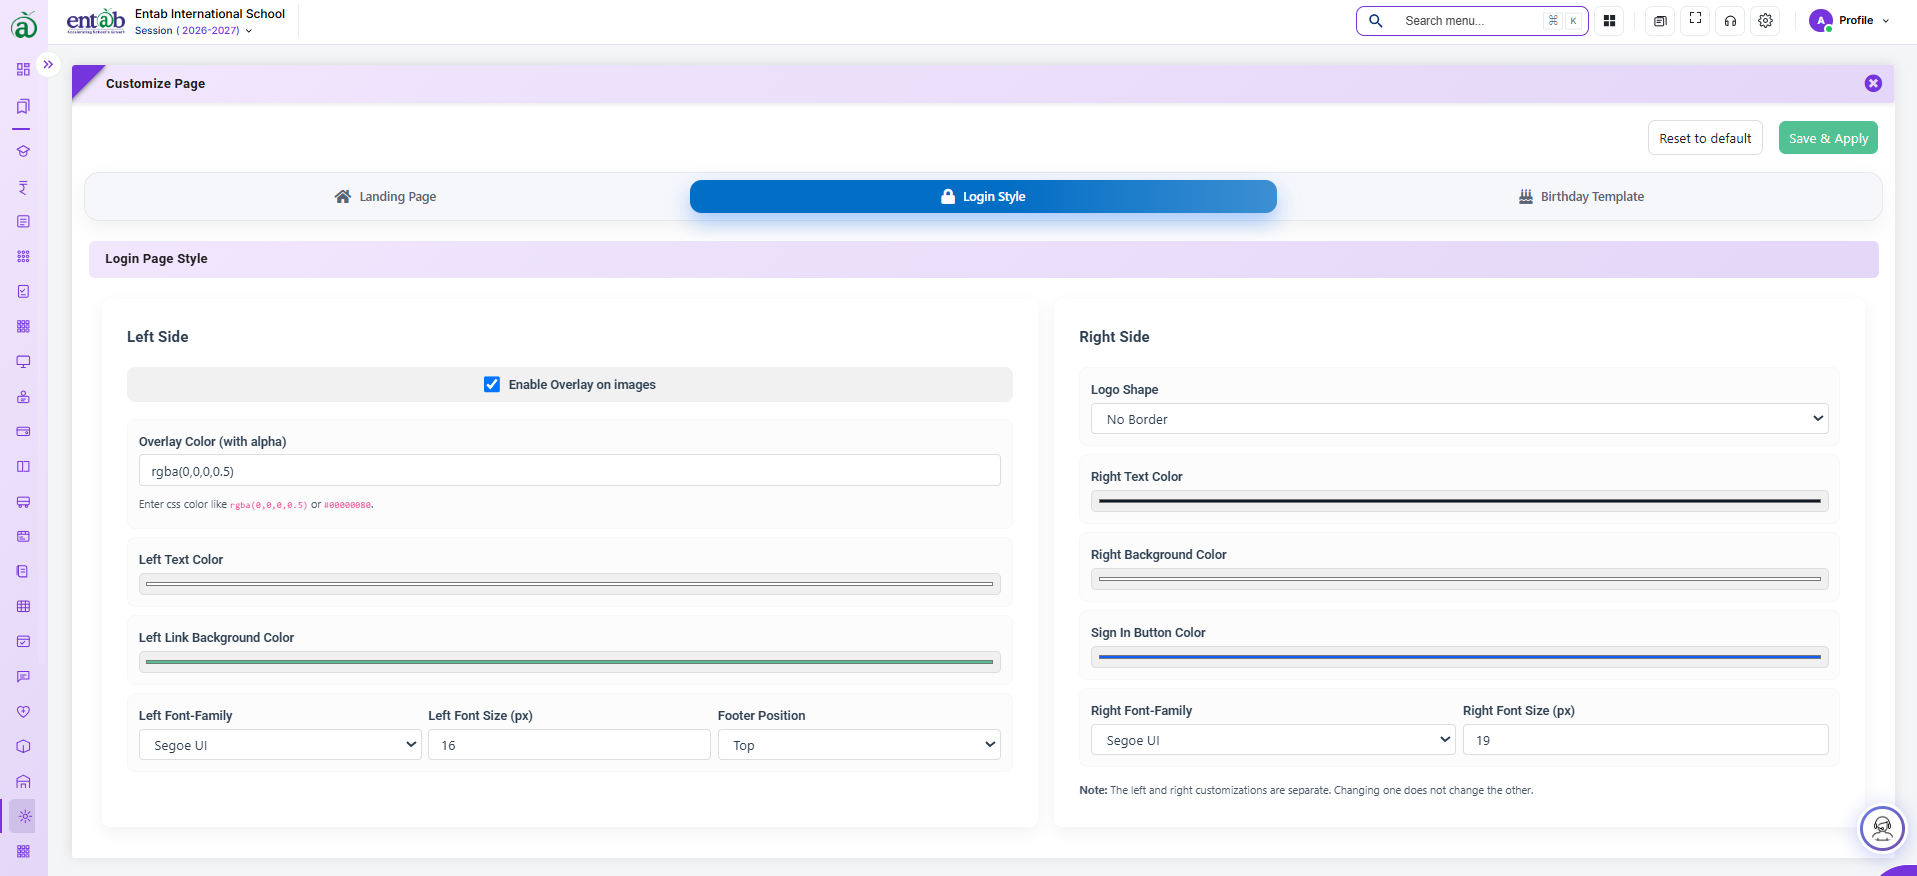Screen dimensions: 1917x876
Task: Open the wallet card sidebar icon
Action: tap(23, 432)
